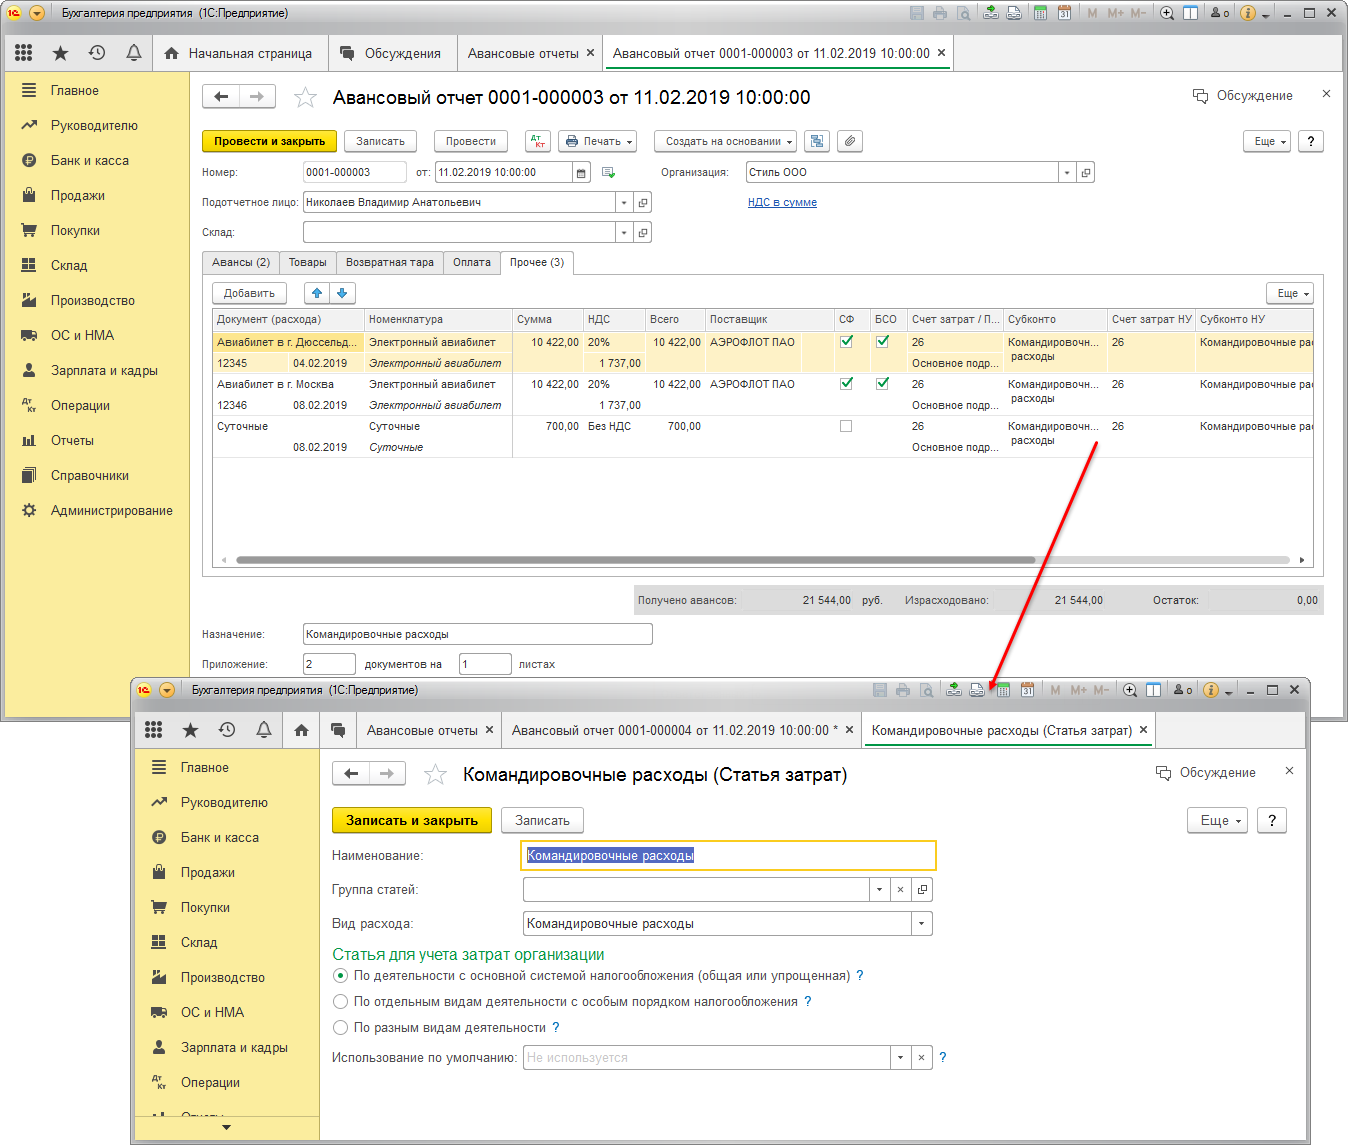The image size is (1348, 1146).
Task: Click document structure icon next to Создать на основании
Action: [817, 141]
